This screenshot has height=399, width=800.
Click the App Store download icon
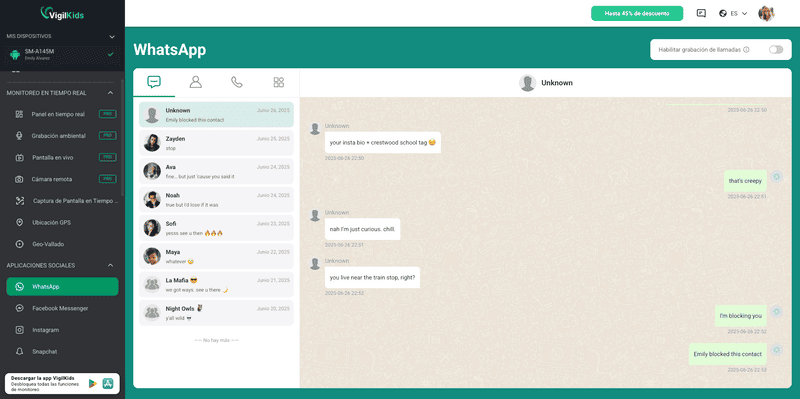[108, 383]
